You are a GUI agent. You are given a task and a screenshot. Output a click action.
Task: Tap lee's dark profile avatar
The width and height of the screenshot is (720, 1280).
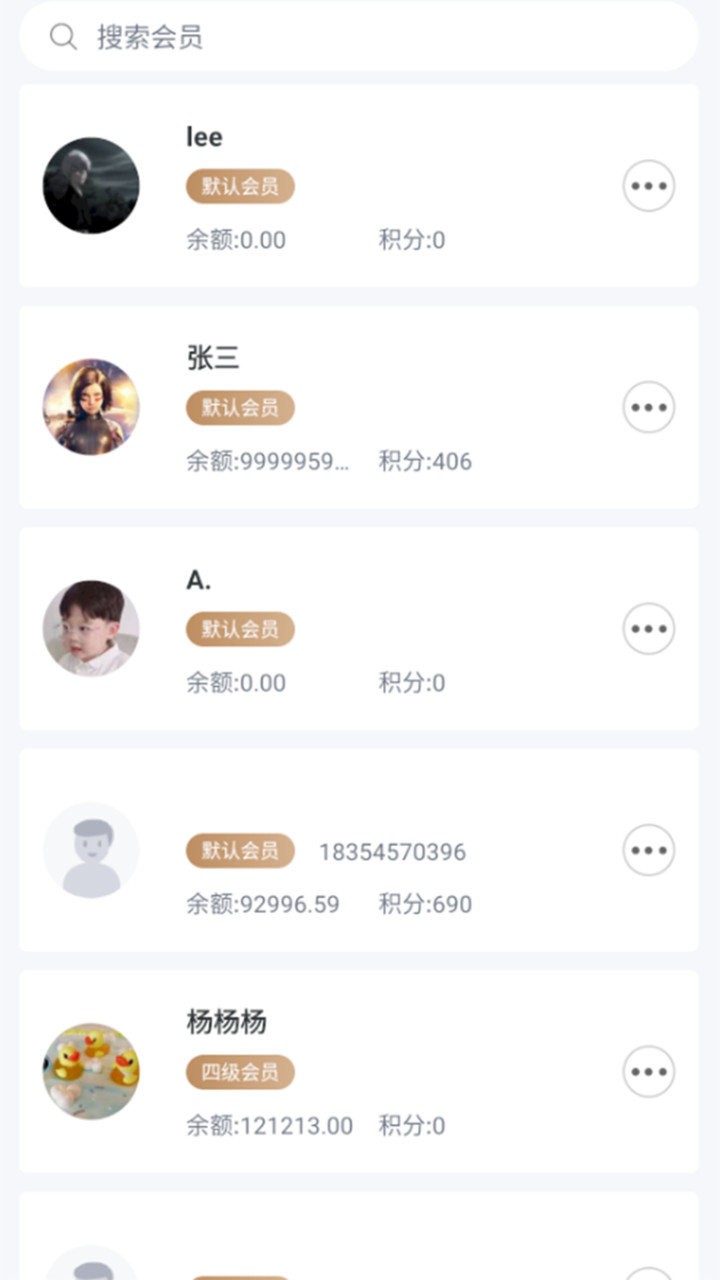[x=91, y=186]
